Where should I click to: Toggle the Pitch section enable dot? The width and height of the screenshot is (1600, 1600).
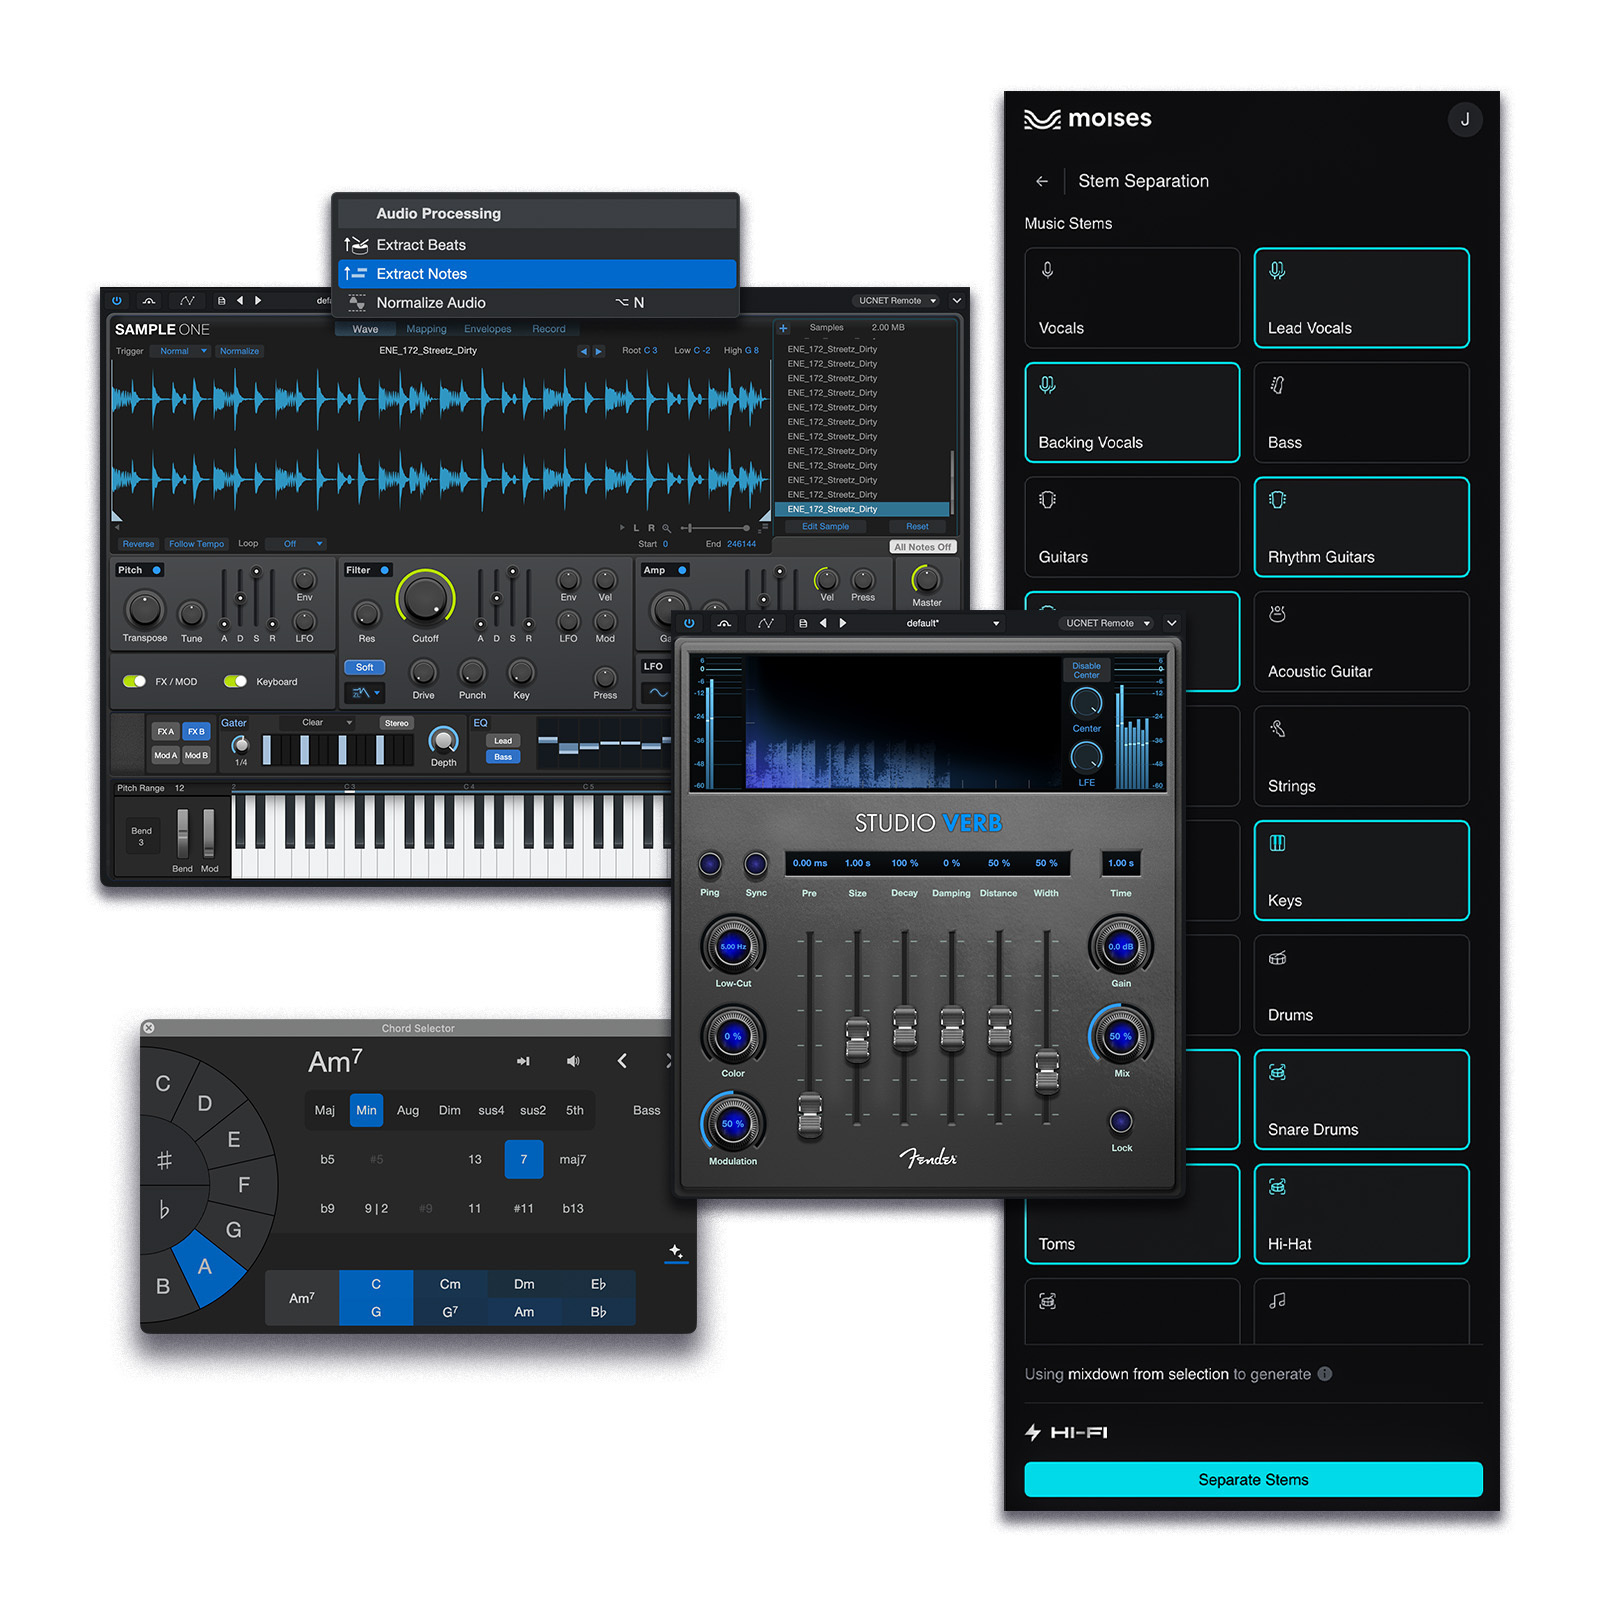pyautogui.click(x=157, y=570)
